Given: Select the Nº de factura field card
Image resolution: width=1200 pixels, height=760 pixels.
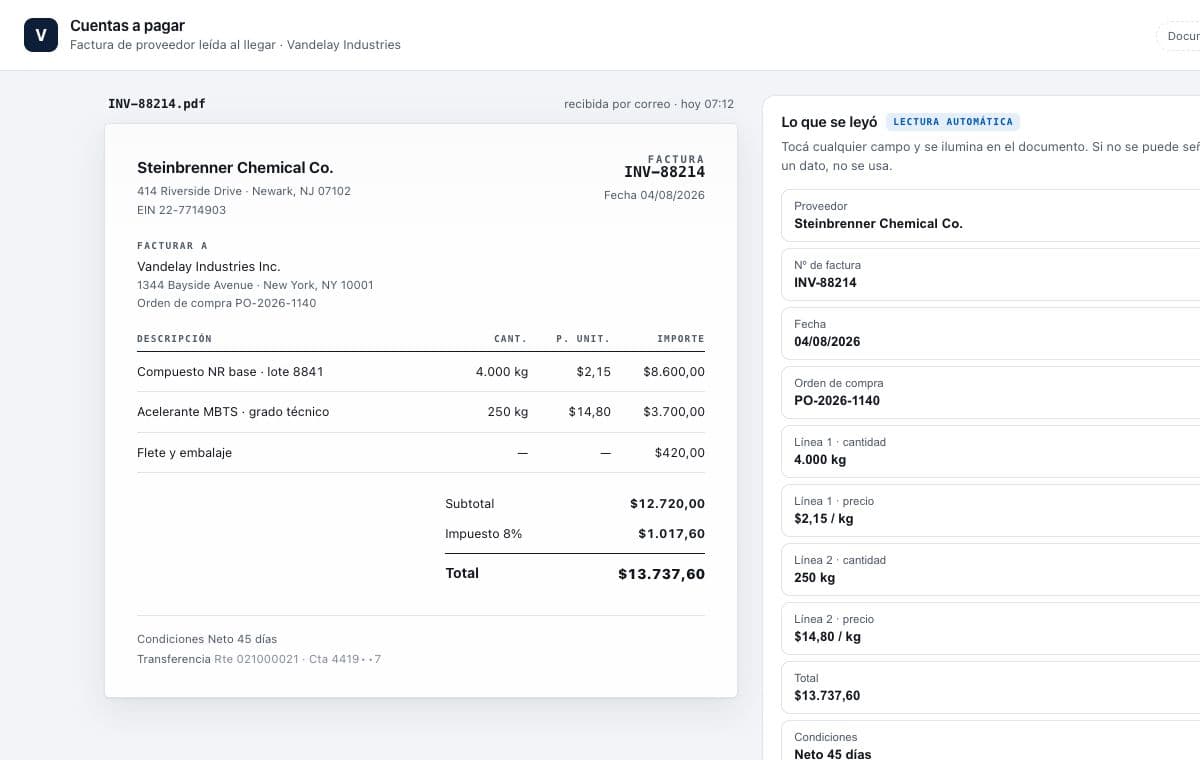Looking at the screenshot, I should point(990,274).
